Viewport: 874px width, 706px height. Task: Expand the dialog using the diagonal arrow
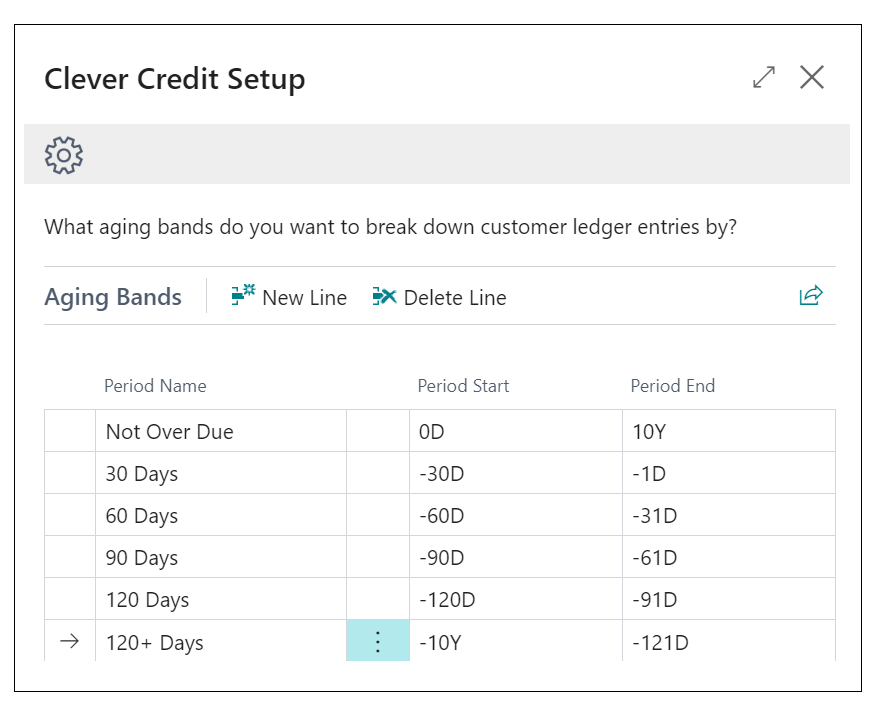(764, 76)
